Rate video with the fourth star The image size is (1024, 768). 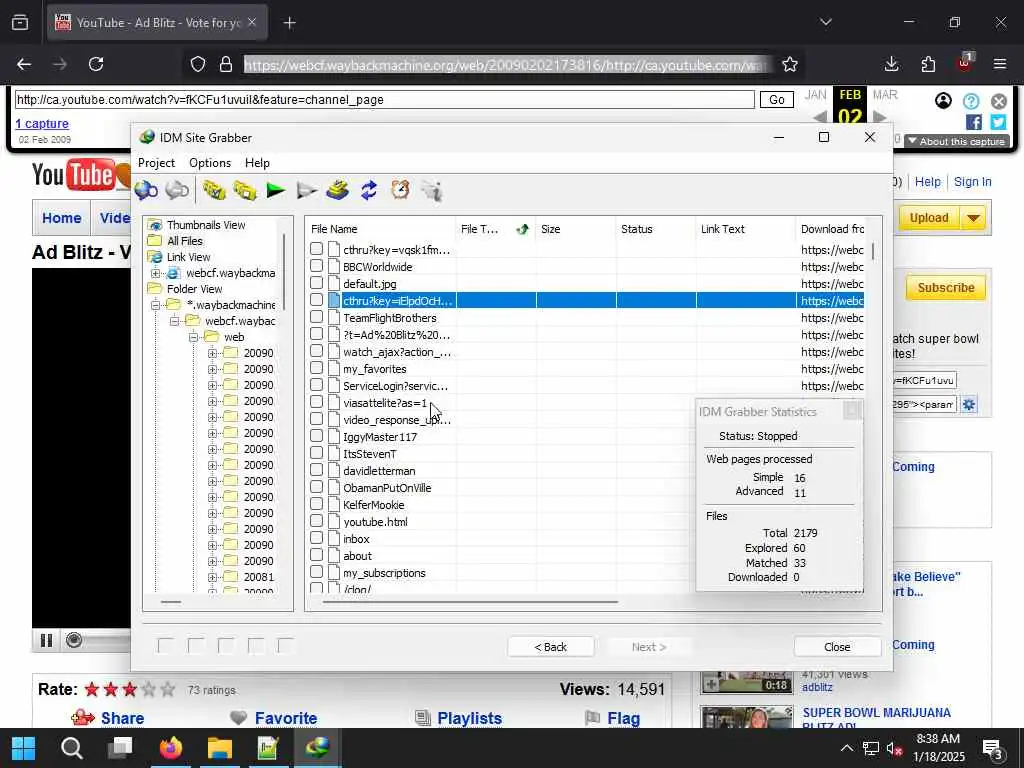pyautogui.click(x=149, y=689)
